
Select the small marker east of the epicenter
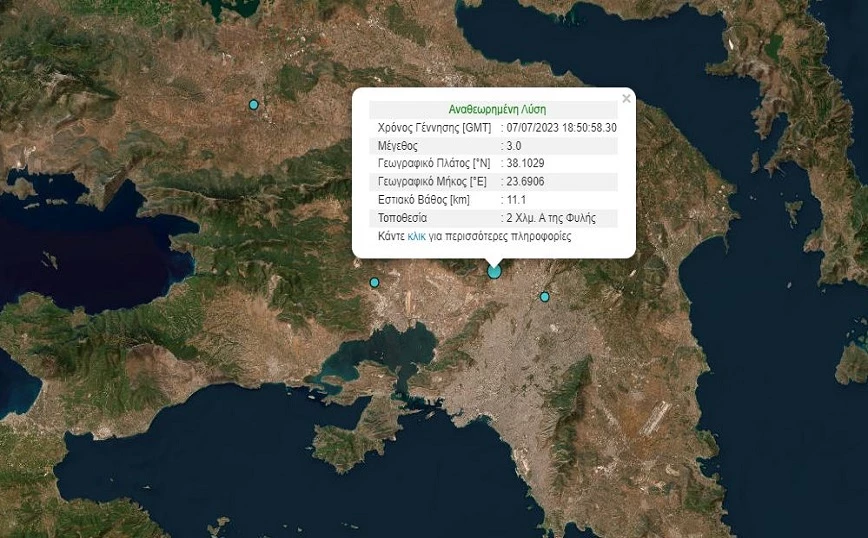point(545,297)
